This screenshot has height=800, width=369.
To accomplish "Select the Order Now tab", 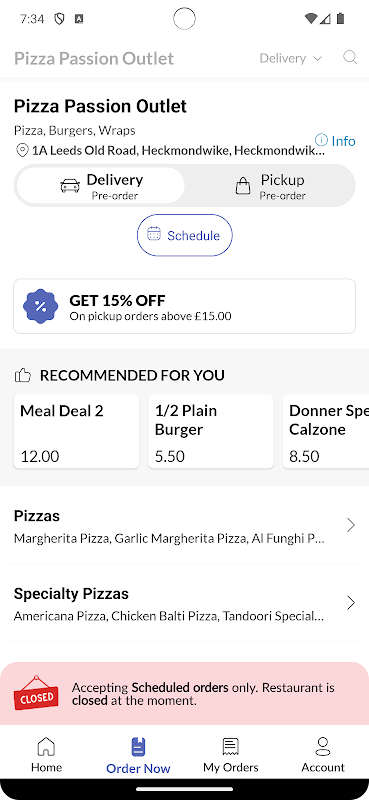I will tap(138, 756).
